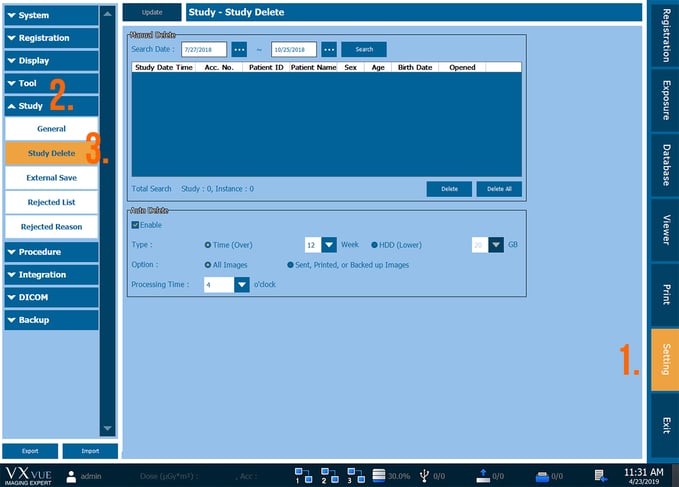Image resolution: width=679 pixels, height=487 pixels.
Task: Switch to the Database tab
Action: 664,163
